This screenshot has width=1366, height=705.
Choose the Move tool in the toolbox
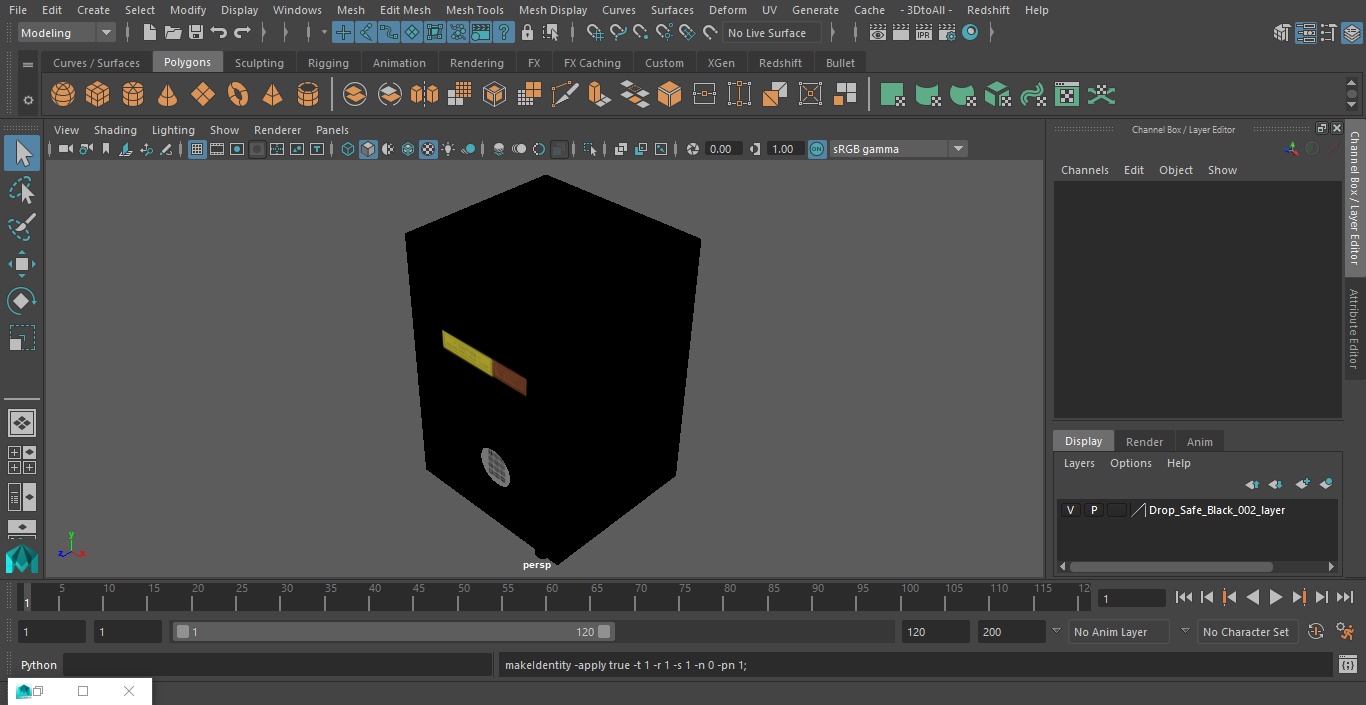click(x=22, y=264)
